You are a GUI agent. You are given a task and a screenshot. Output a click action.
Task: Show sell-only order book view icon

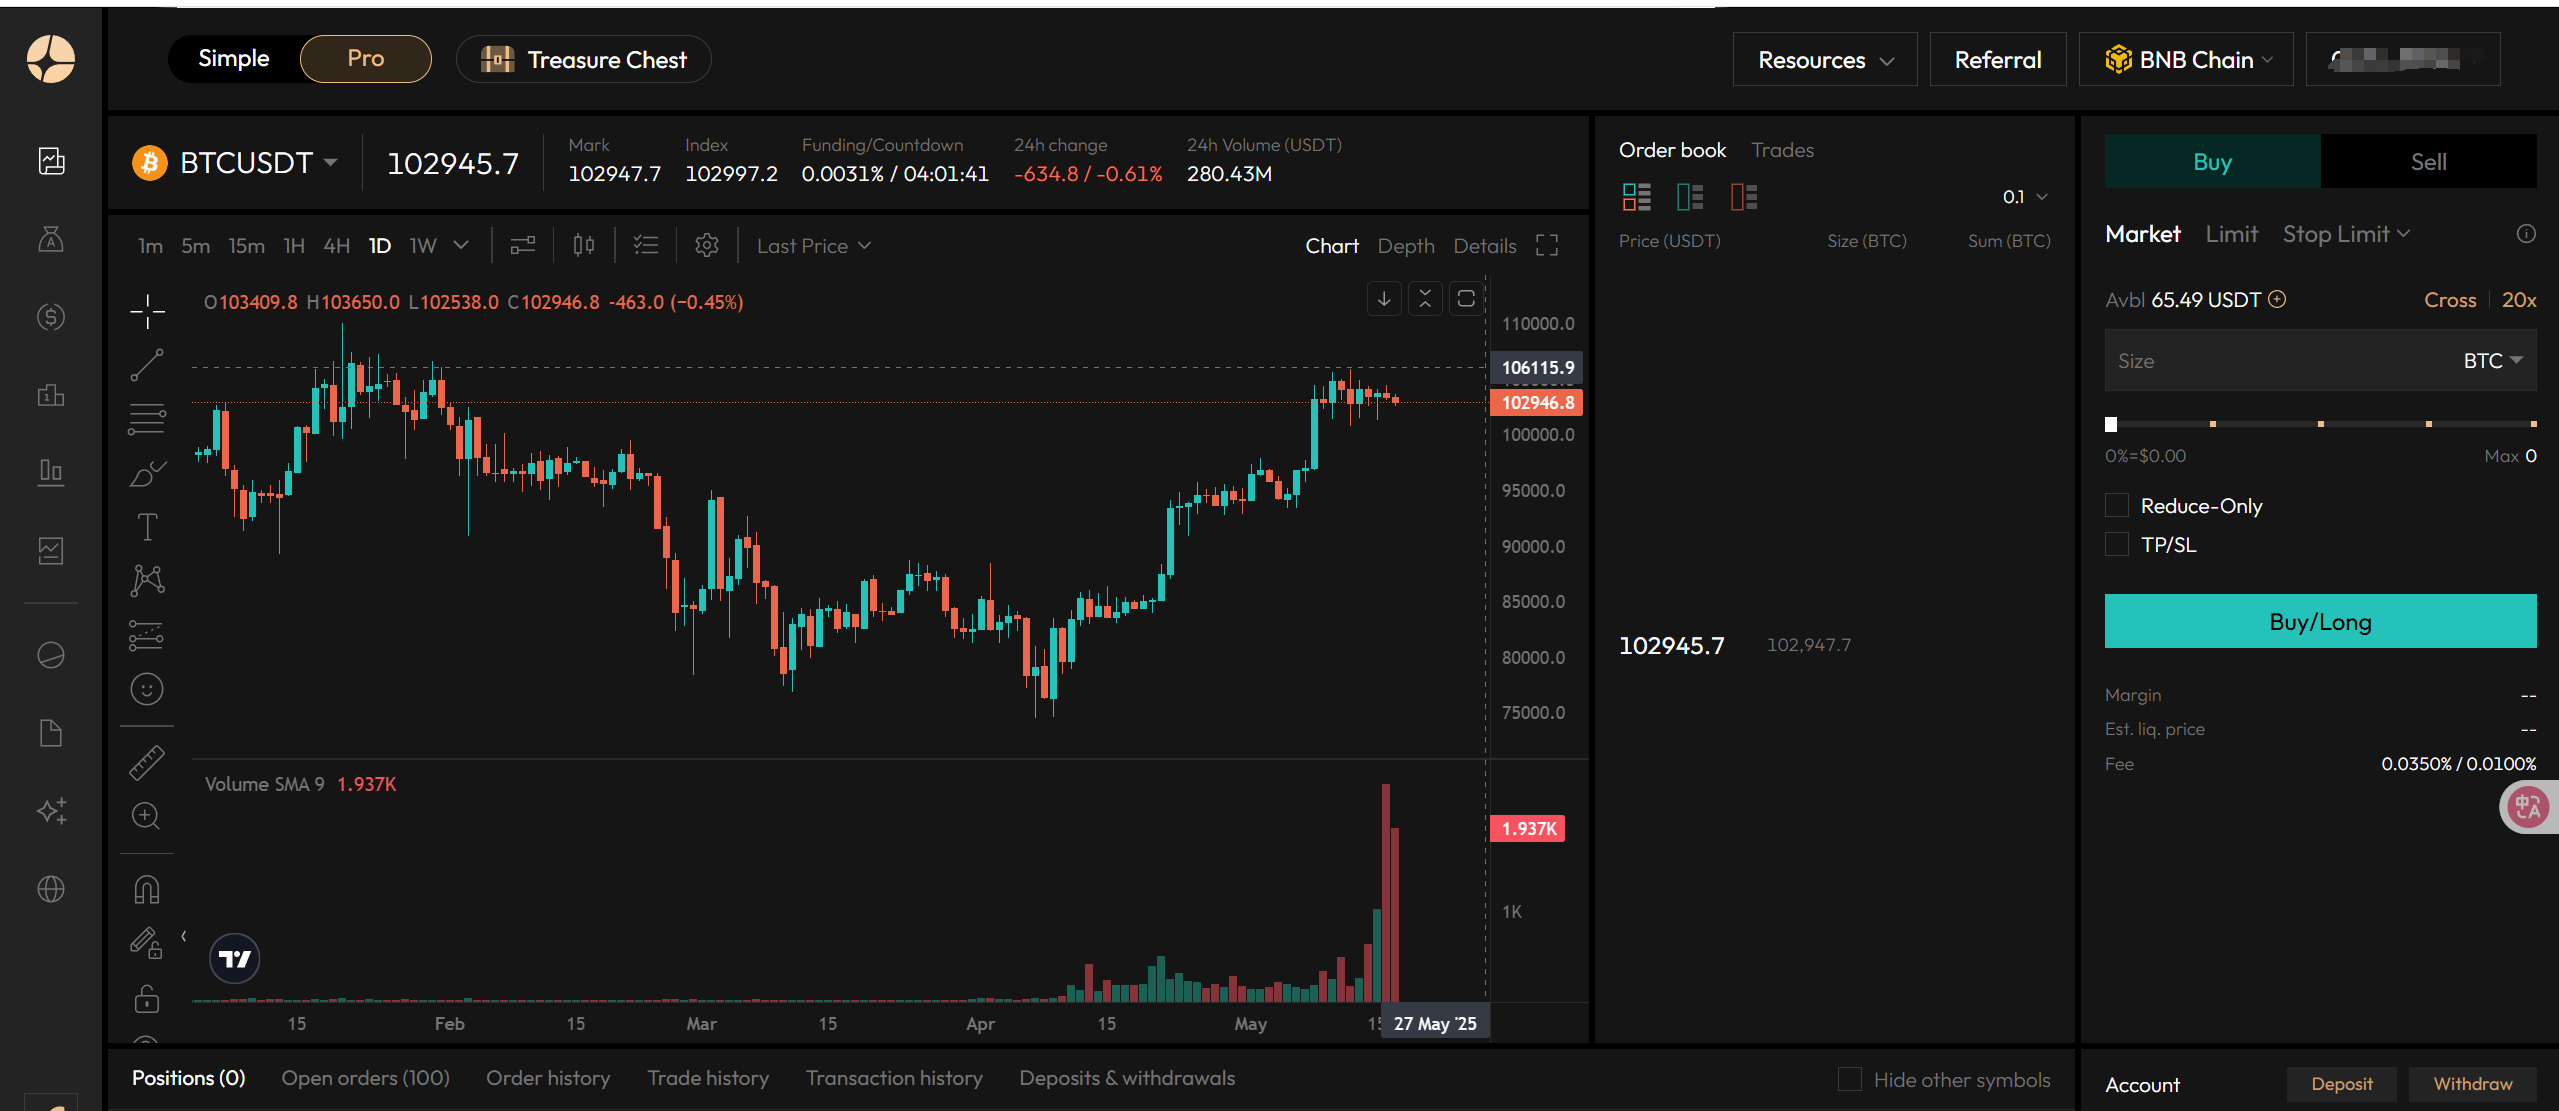click(x=1743, y=197)
